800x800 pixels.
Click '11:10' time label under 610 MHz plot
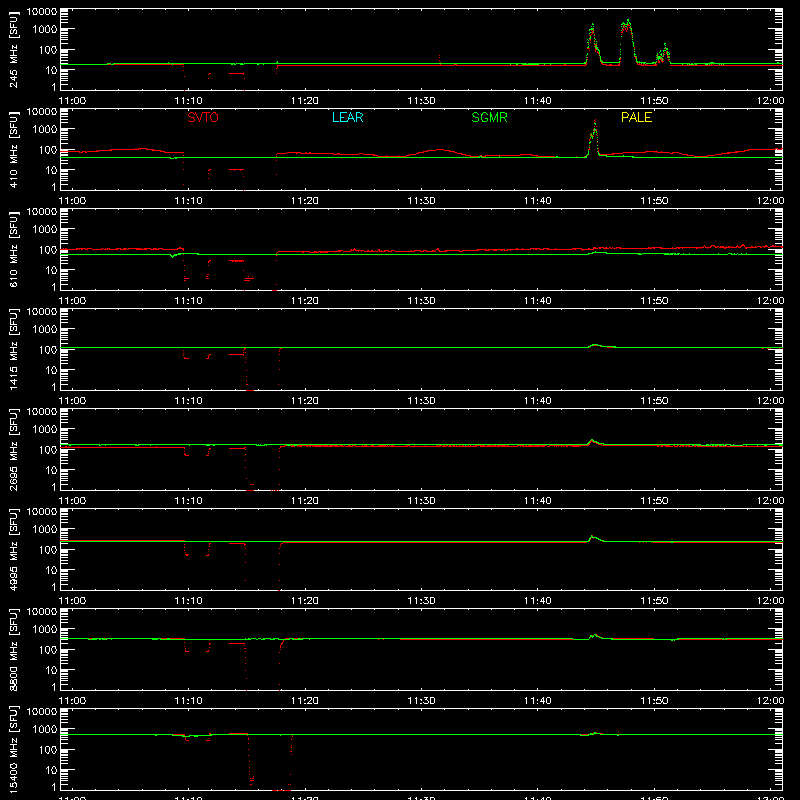coord(188,301)
